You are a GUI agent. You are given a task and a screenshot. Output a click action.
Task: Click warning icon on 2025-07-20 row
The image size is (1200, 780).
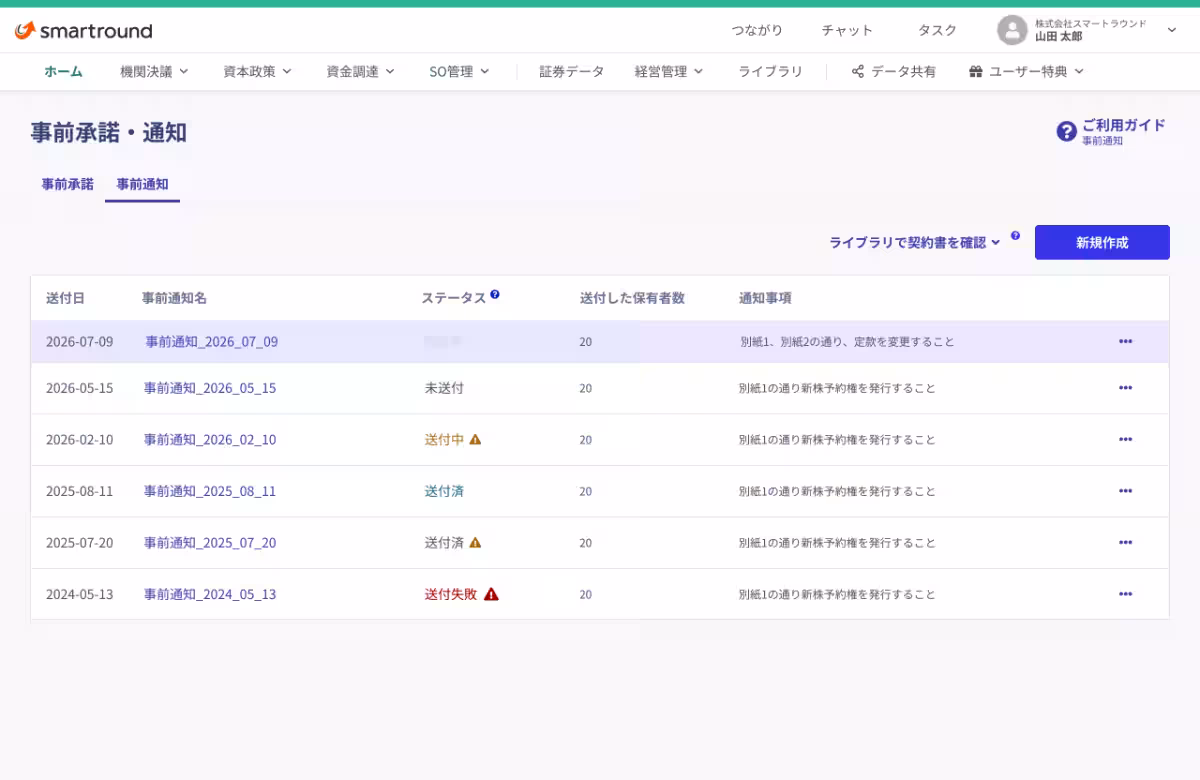coord(475,542)
